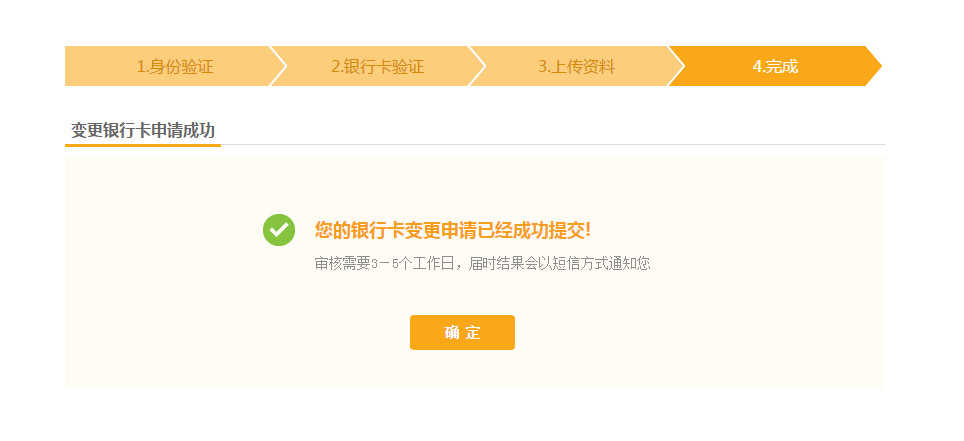Click the 审核需要3-5个工作日 text
The width and height of the screenshot is (964, 441).
point(384,264)
